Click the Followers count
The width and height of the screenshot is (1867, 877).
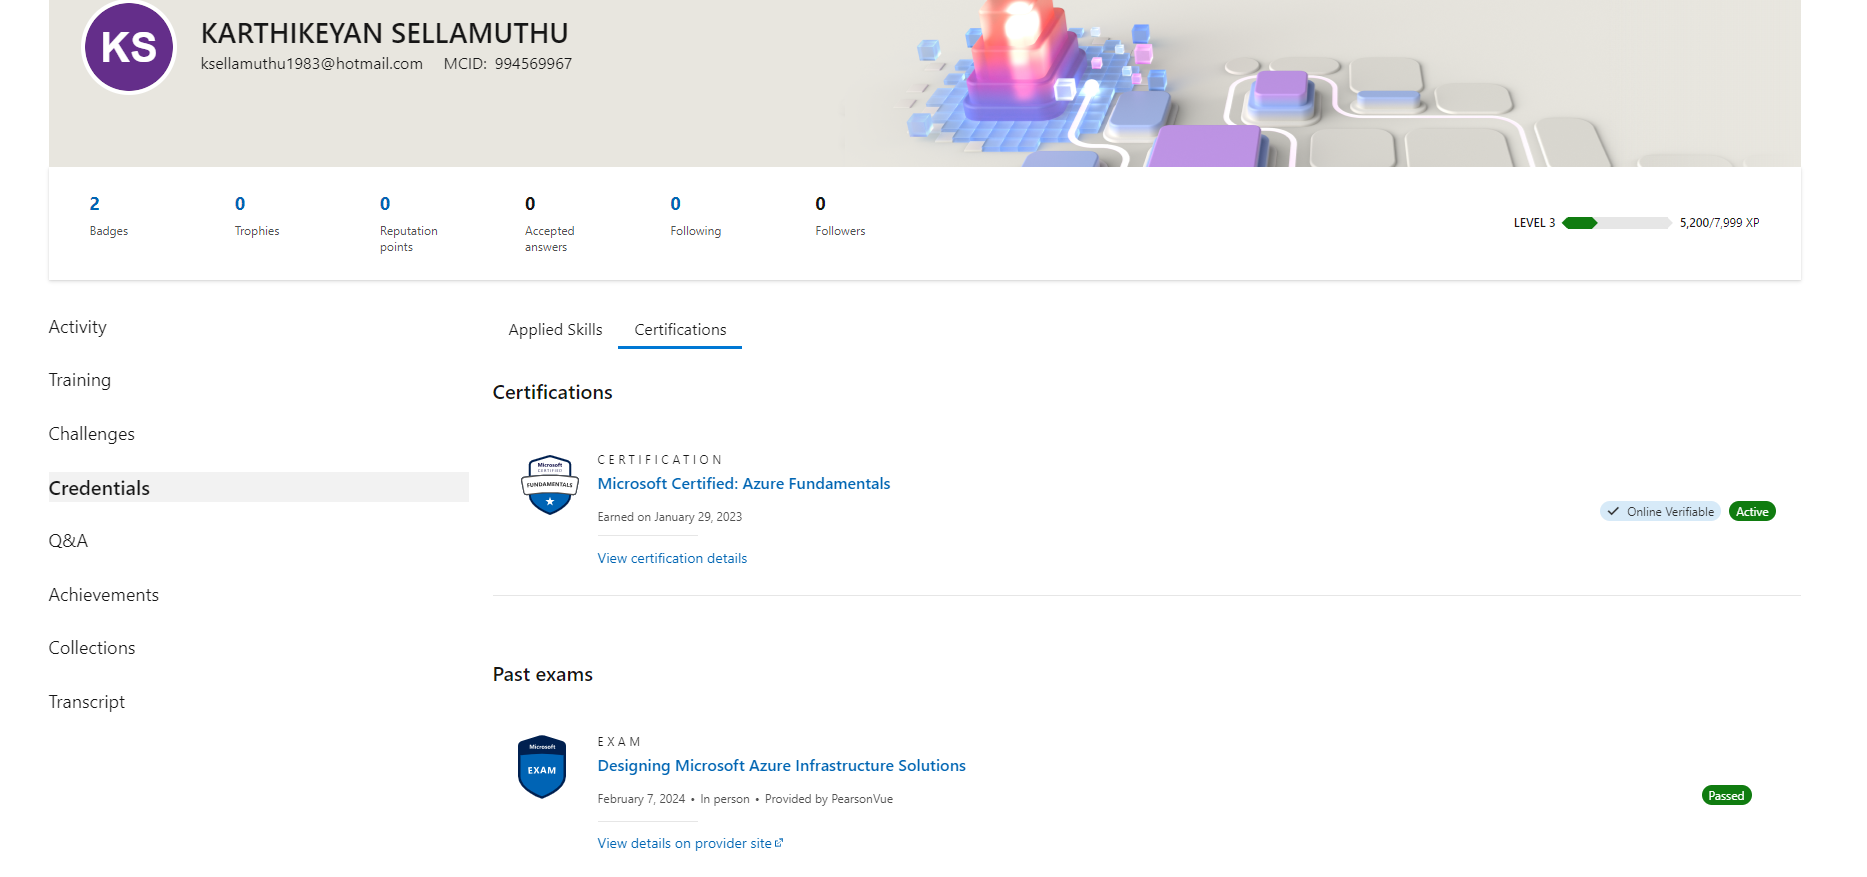[x=840, y=215]
